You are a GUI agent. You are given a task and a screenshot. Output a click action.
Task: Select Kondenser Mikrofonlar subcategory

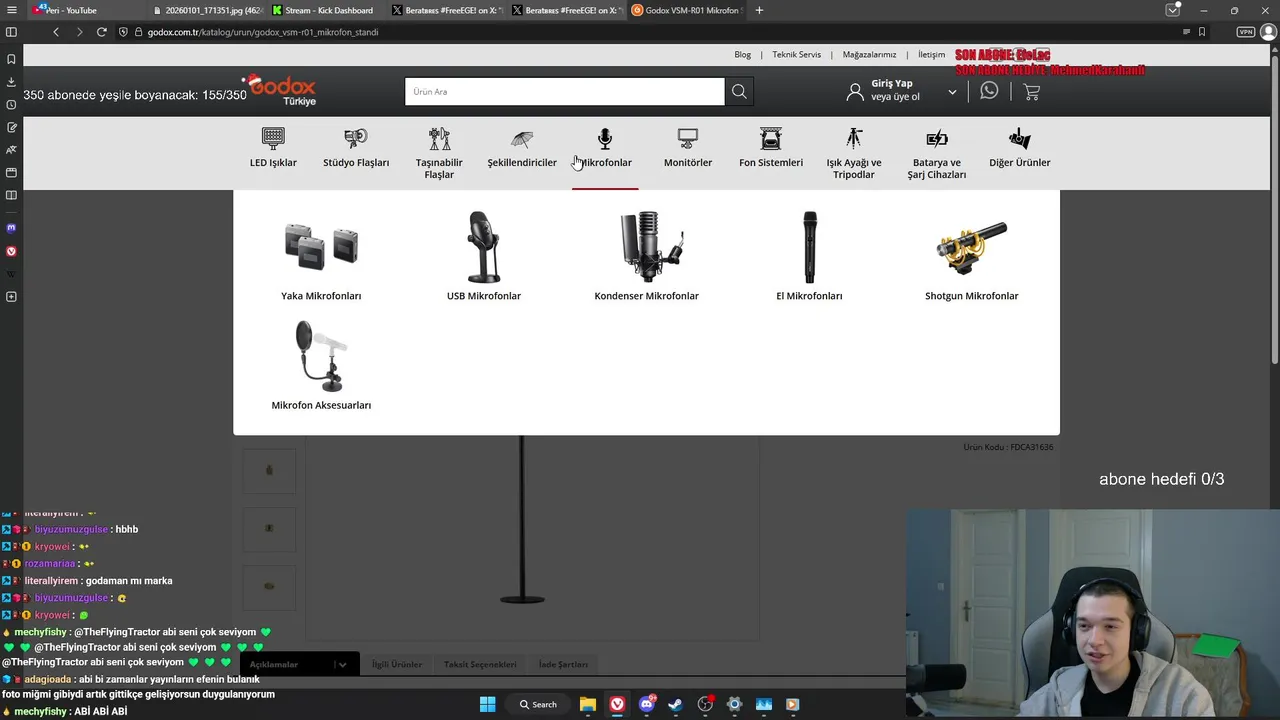(x=646, y=255)
